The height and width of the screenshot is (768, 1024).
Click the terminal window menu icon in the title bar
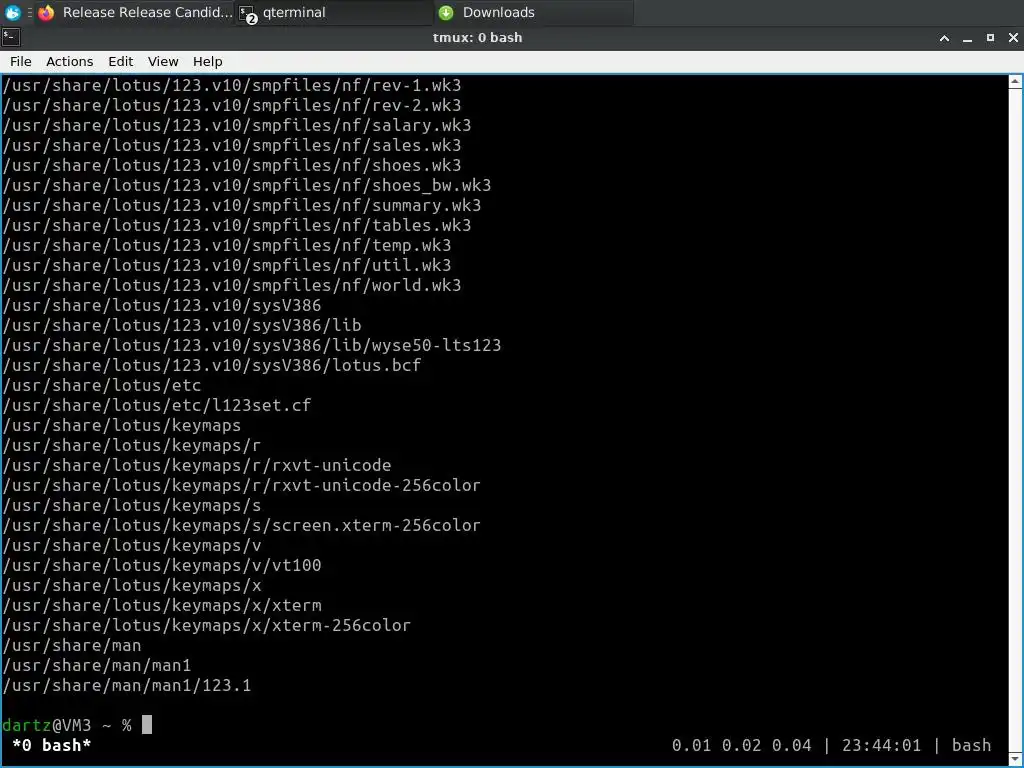coord(11,37)
